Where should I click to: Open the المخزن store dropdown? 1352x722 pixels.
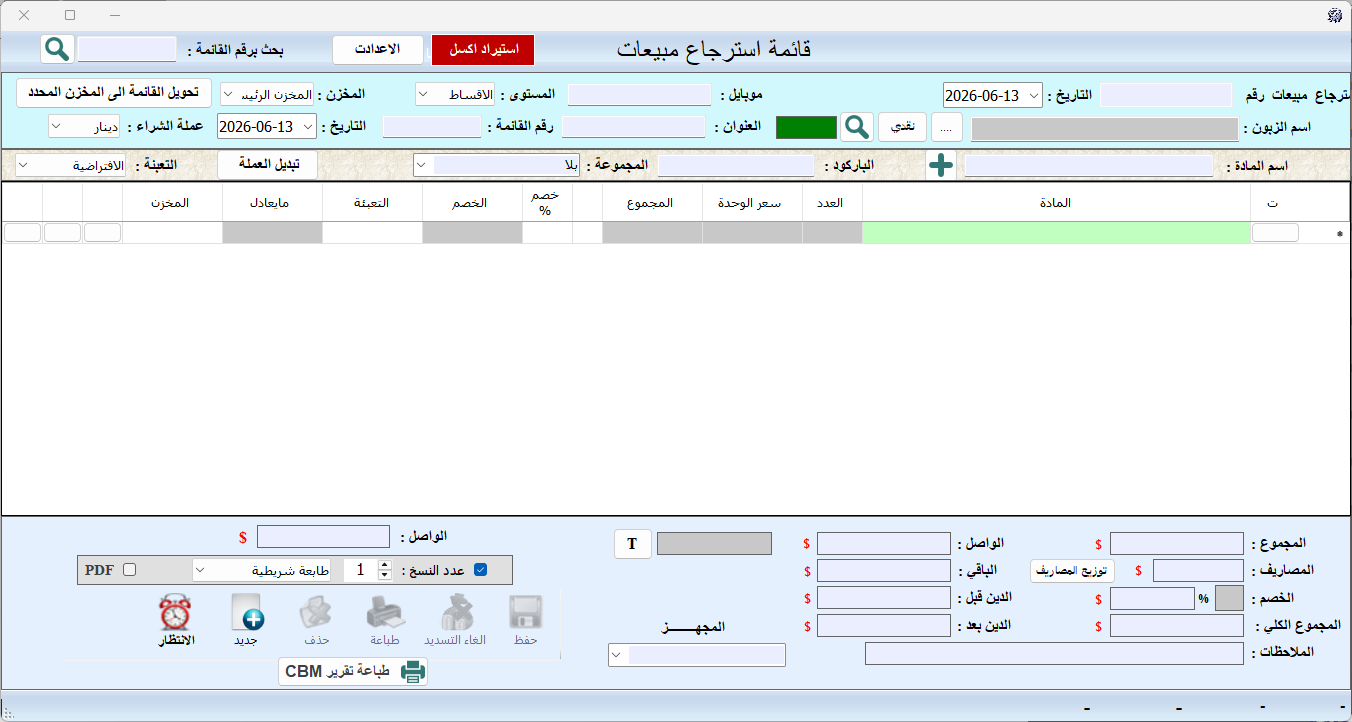(229, 95)
